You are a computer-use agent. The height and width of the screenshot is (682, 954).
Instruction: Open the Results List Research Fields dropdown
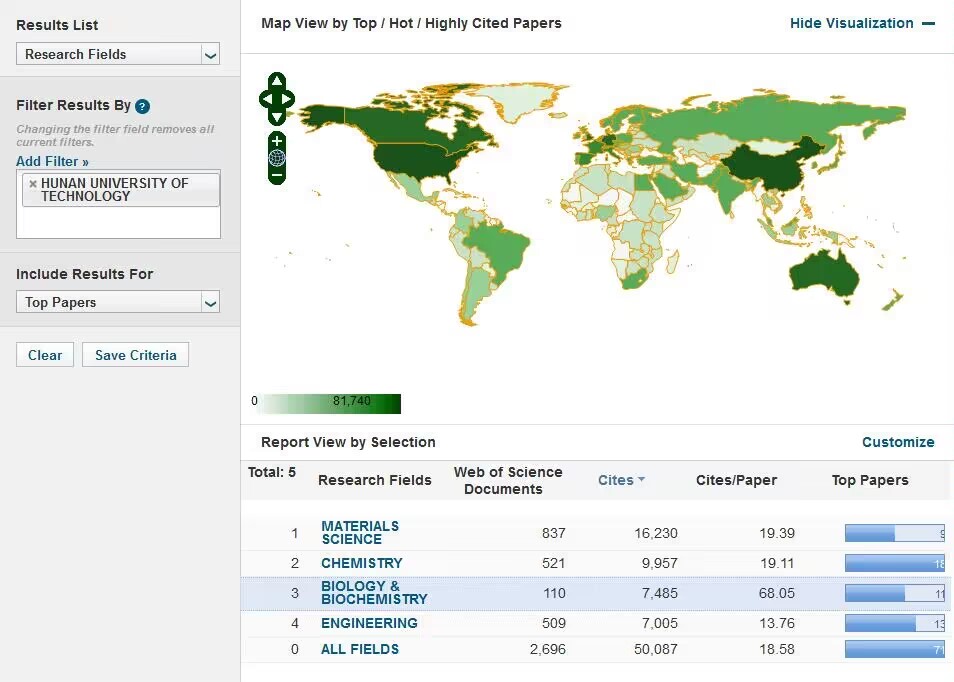tap(118, 55)
